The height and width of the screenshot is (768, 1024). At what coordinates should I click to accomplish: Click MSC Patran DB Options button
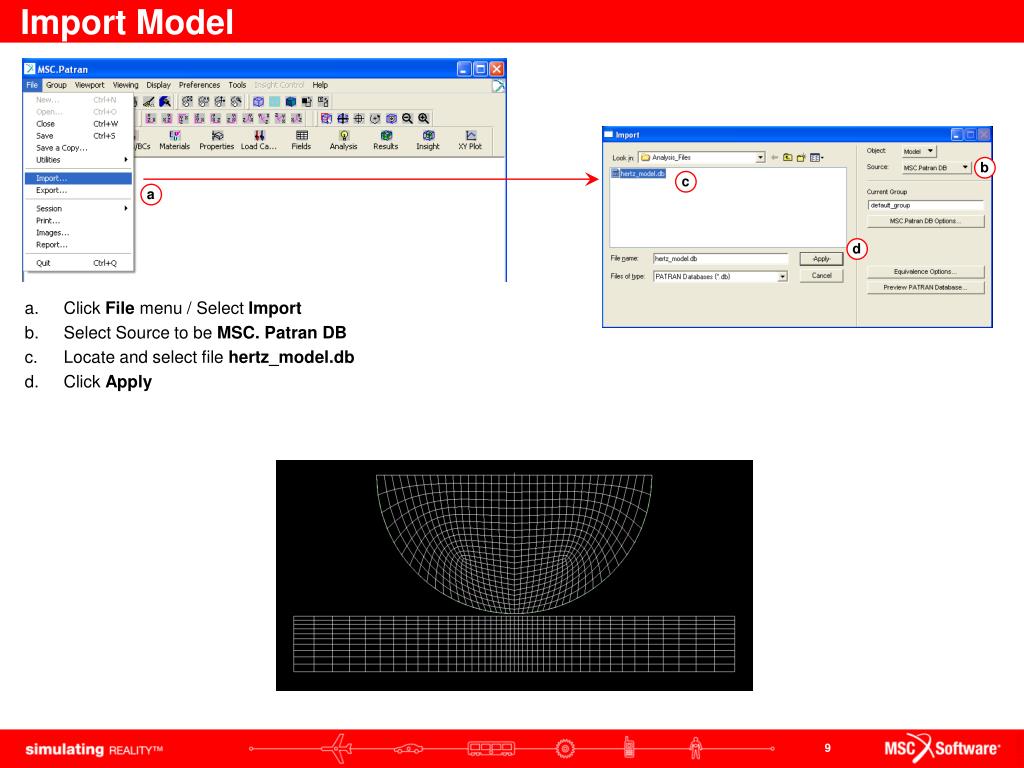pos(925,221)
